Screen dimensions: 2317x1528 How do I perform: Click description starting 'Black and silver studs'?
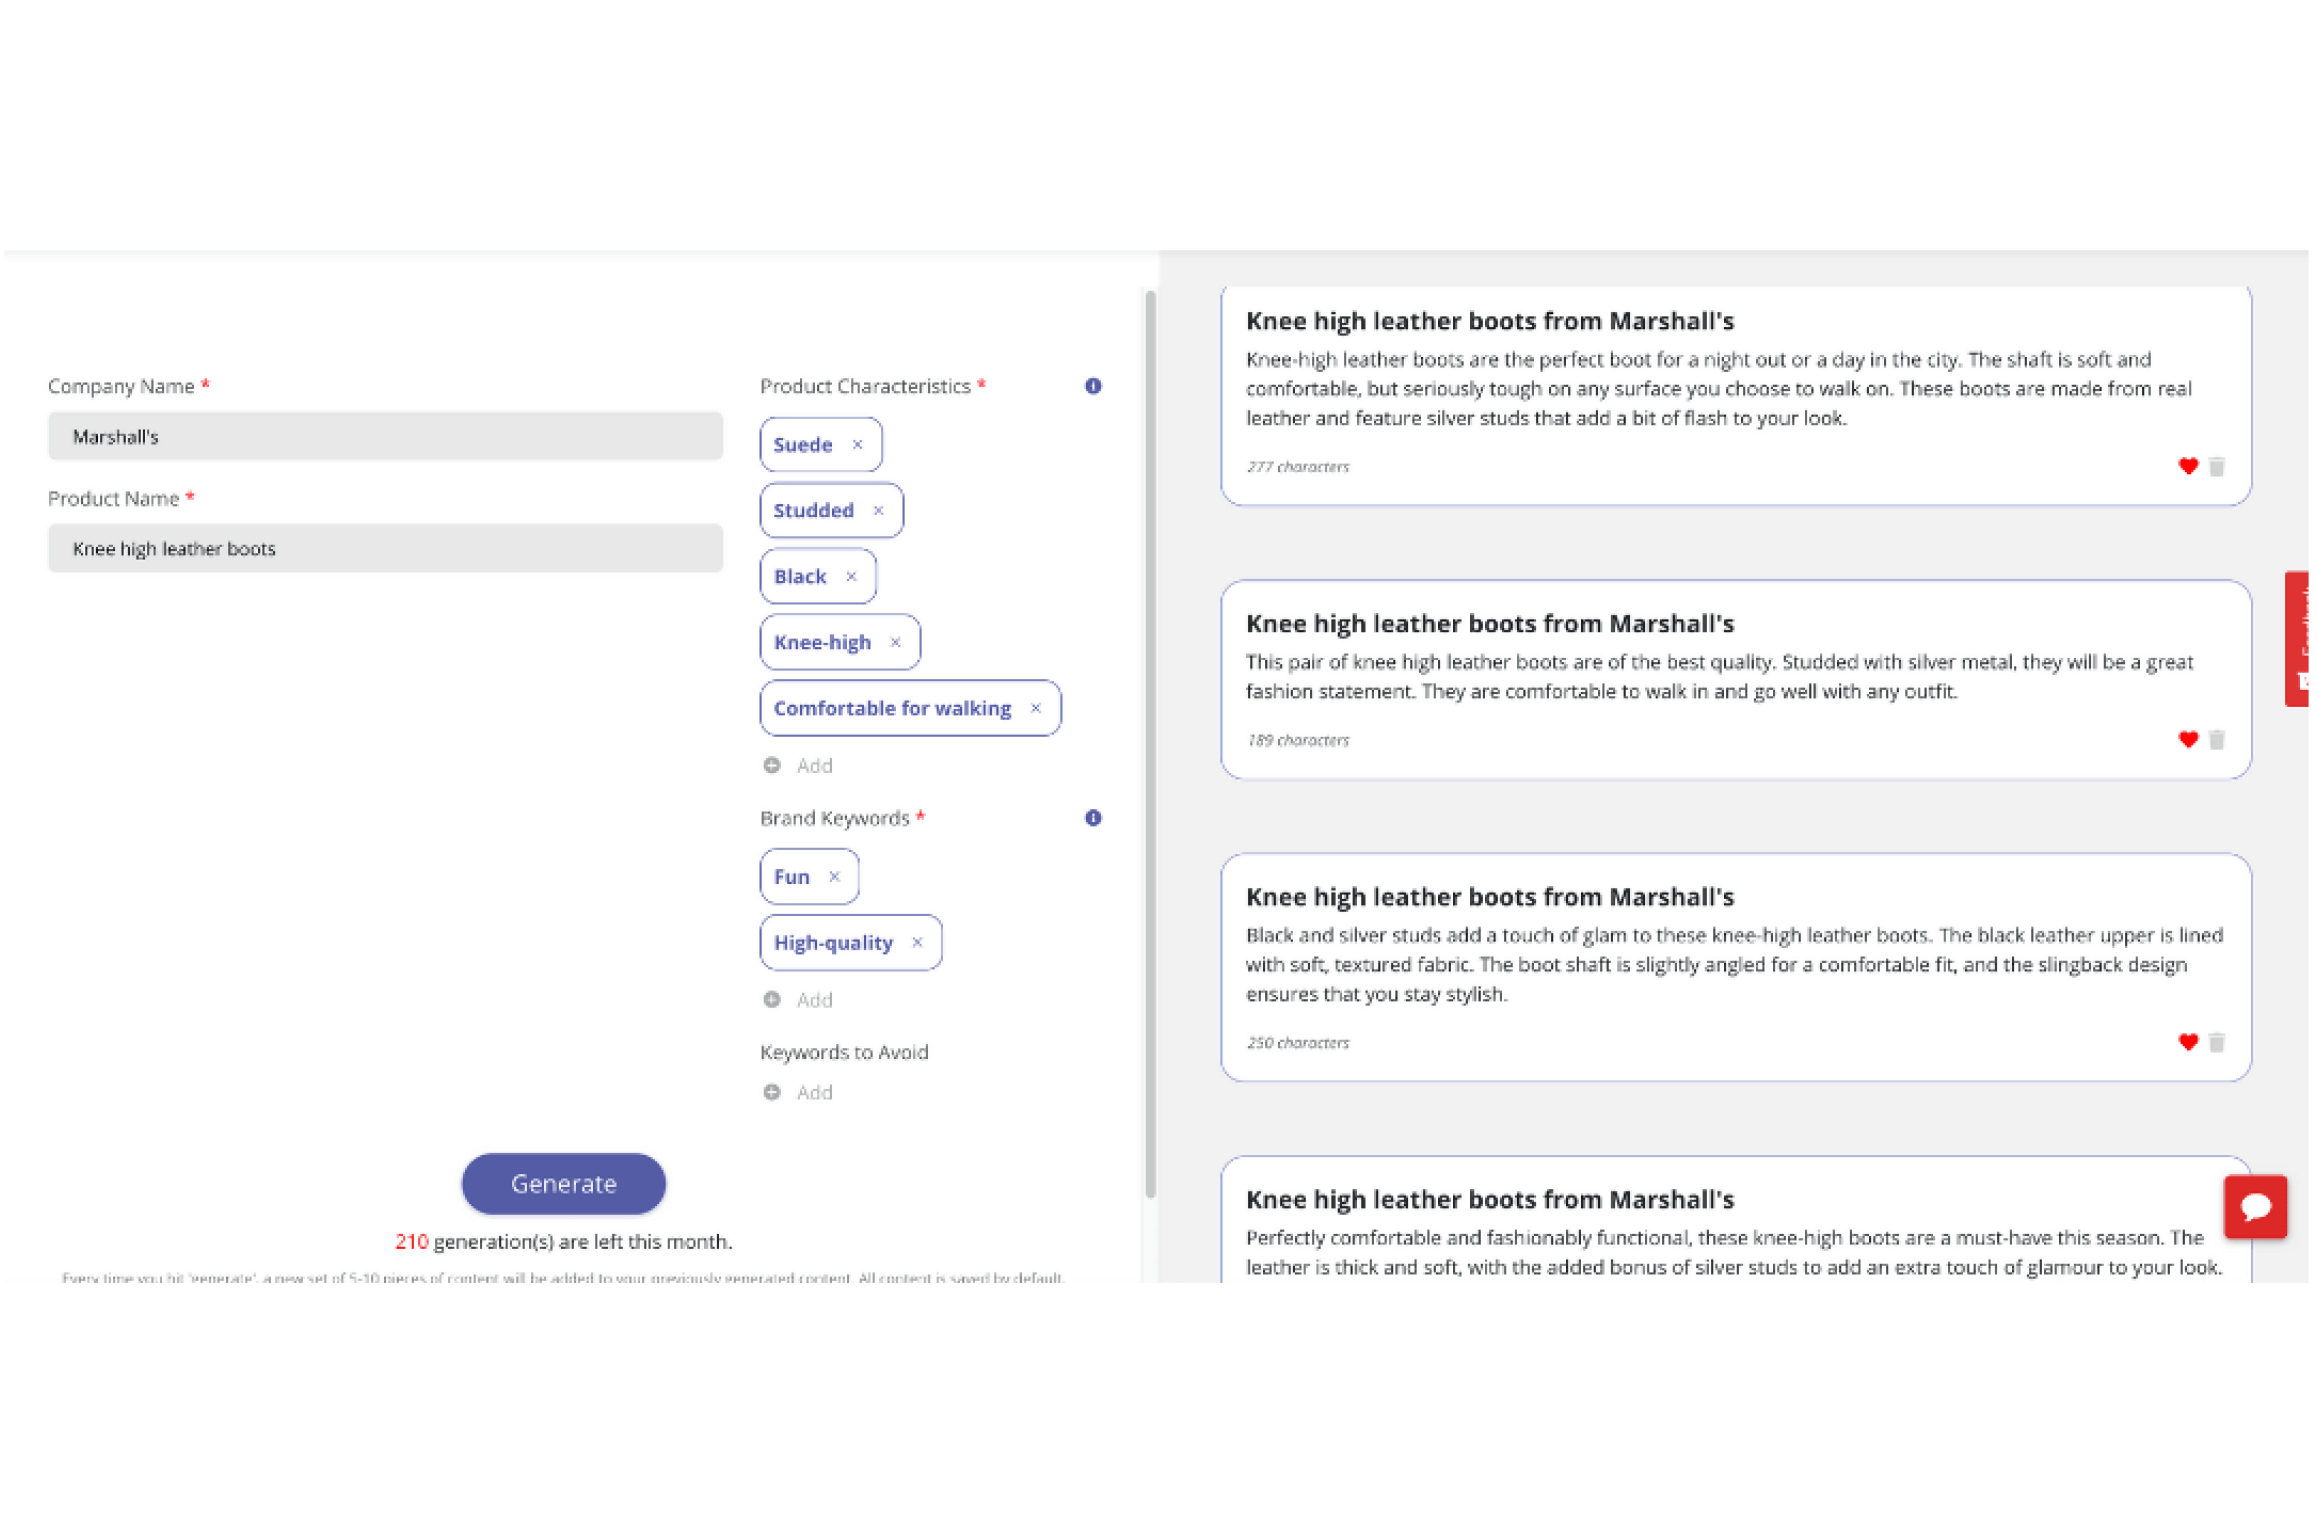click(x=1734, y=965)
